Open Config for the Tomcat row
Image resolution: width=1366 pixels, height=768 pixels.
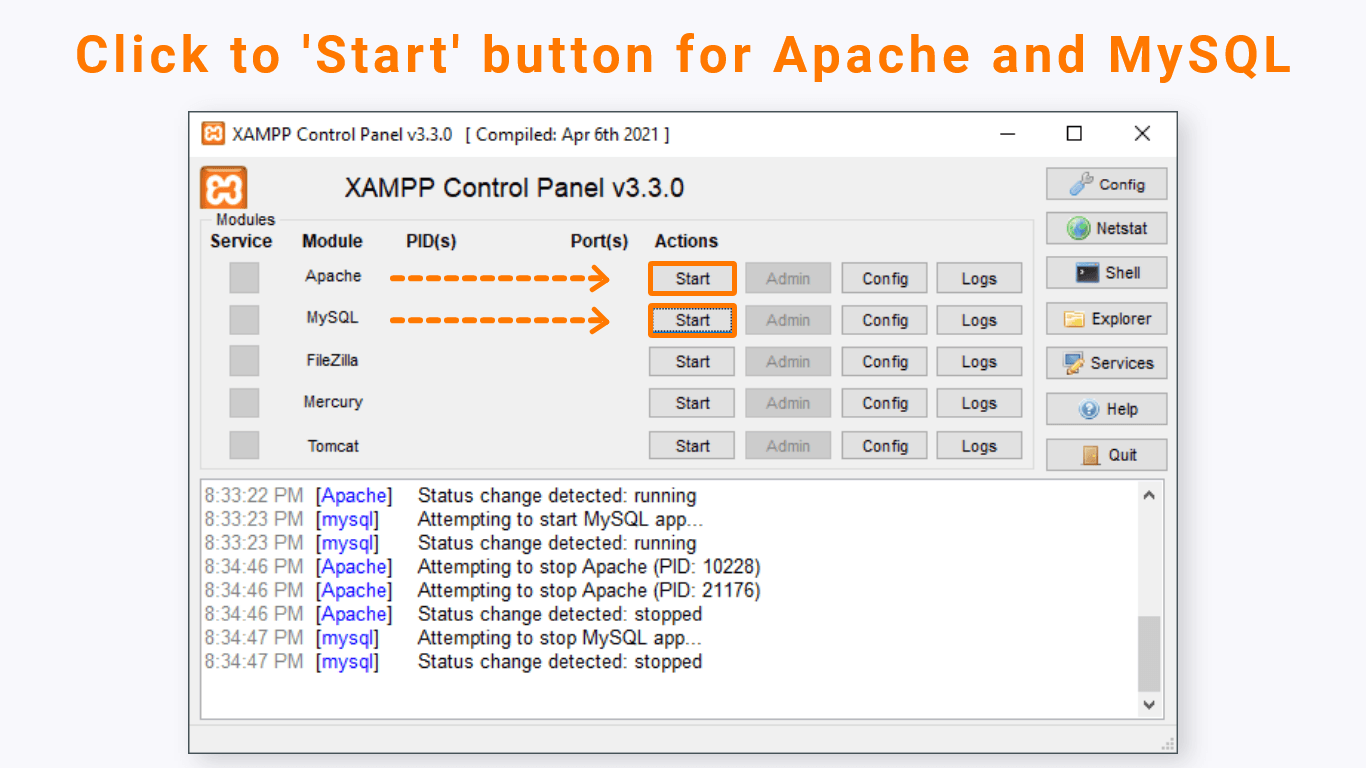click(x=885, y=446)
